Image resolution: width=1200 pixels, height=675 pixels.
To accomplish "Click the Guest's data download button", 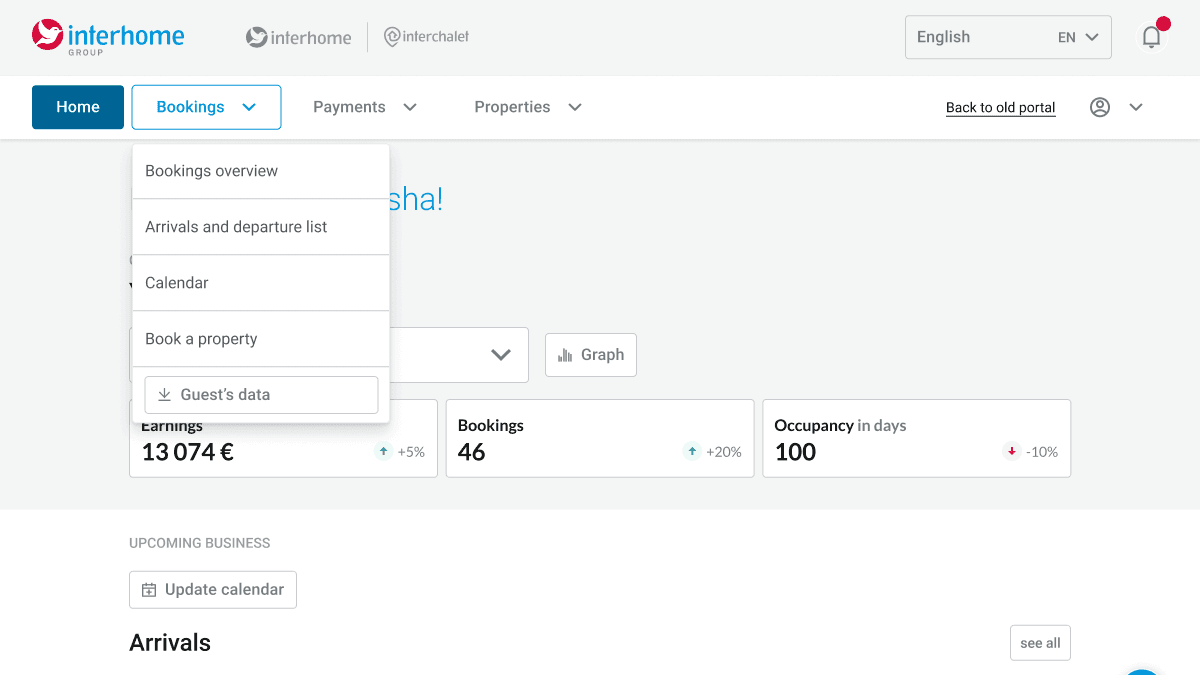I will 261,395.
